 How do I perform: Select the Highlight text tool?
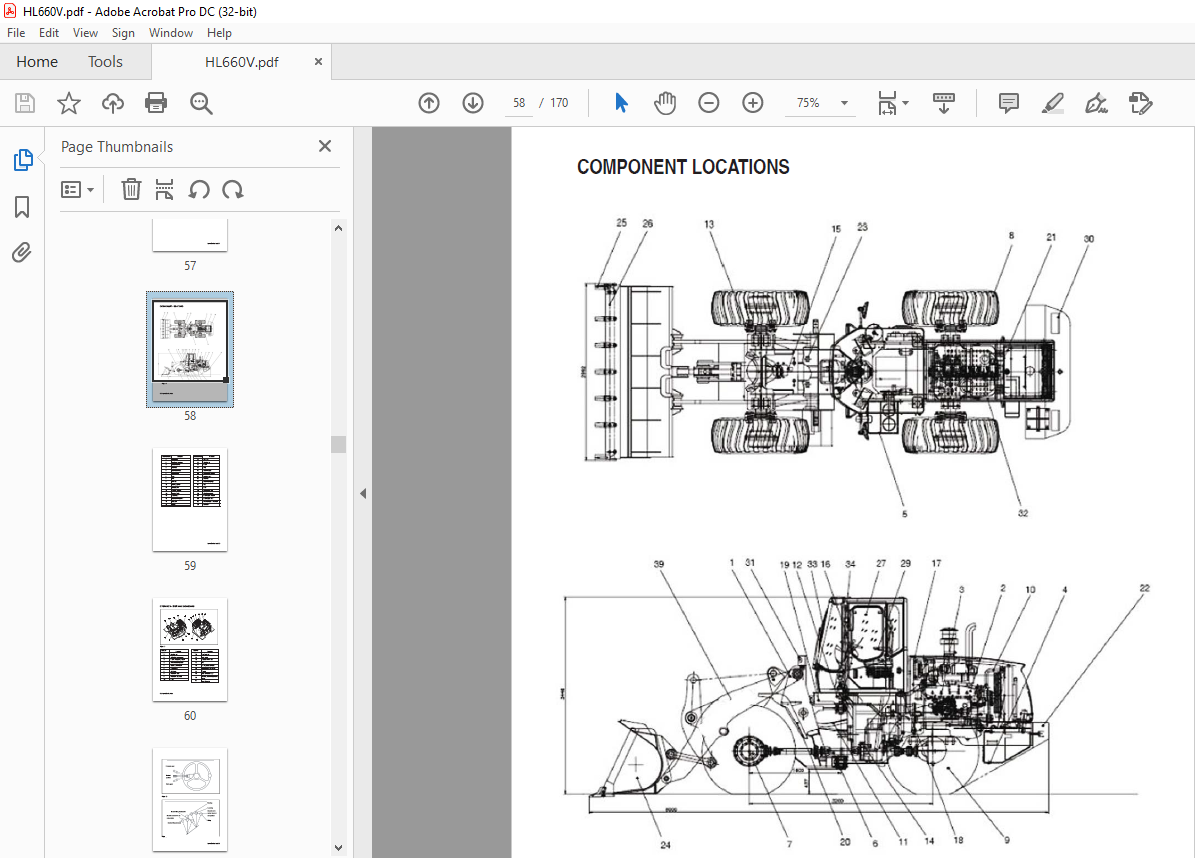(x=1052, y=103)
